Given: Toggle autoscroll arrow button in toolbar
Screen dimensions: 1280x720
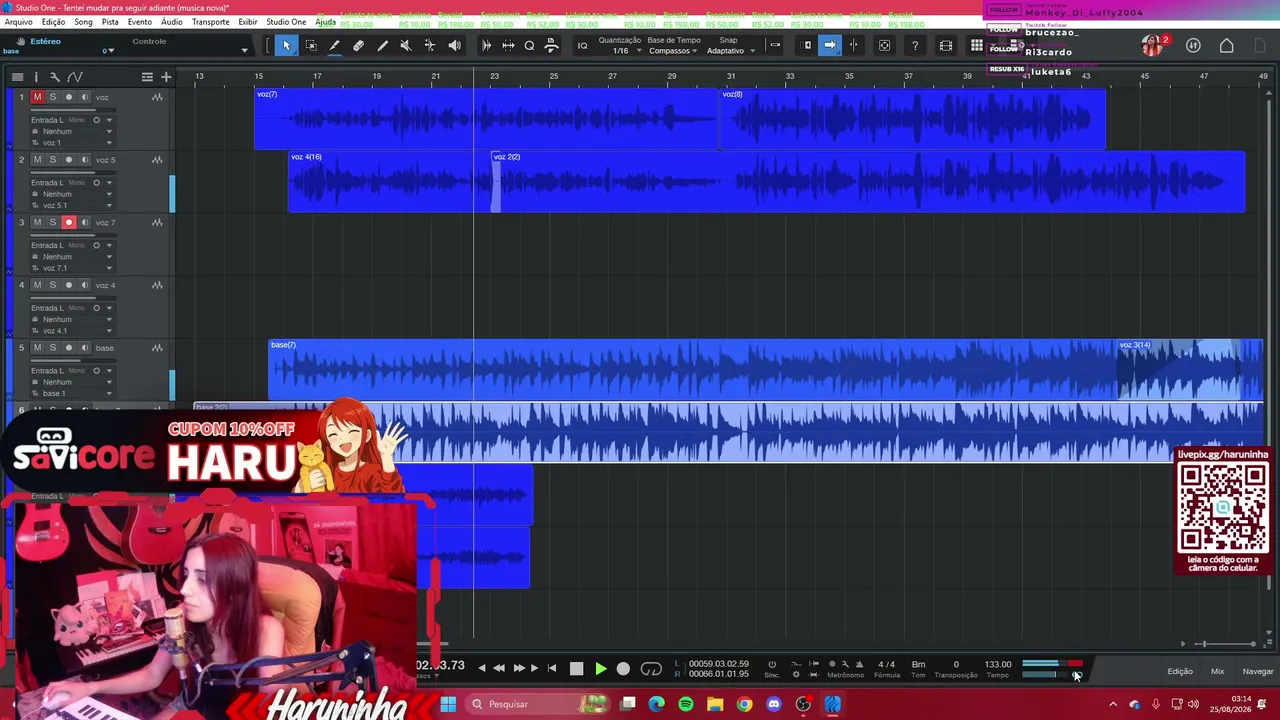Looking at the screenshot, I should pyautogui.click(x=829, y=45).
